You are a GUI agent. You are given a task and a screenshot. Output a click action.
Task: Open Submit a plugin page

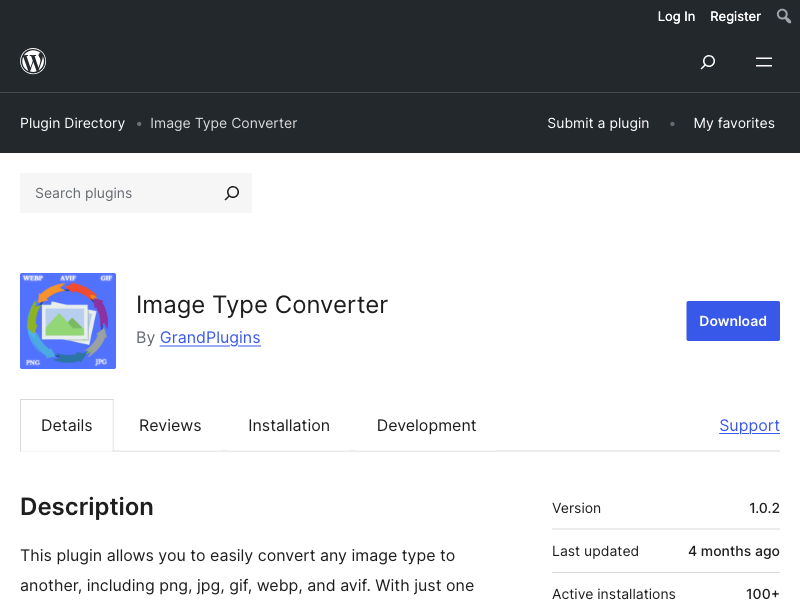[598, 123]
